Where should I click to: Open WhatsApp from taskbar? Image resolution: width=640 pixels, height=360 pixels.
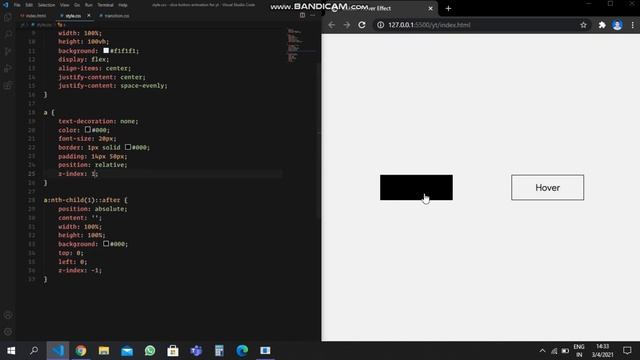pyautogui.click(x=150, y=350)
